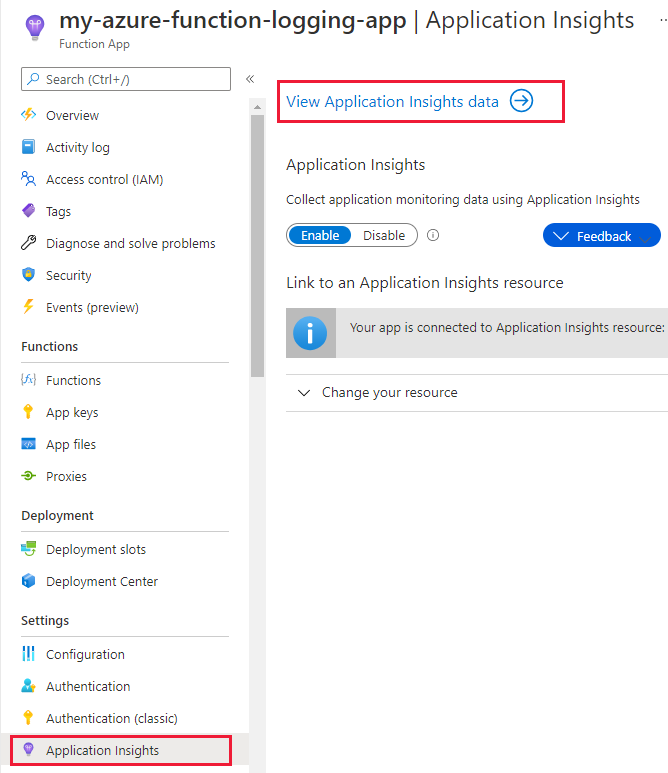Click the Deployment slots icon
The image size is (668, 773).
29,549
